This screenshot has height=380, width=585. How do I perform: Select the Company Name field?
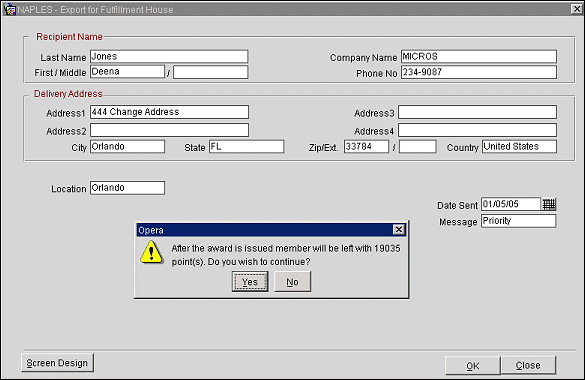[x=479, y=56]
